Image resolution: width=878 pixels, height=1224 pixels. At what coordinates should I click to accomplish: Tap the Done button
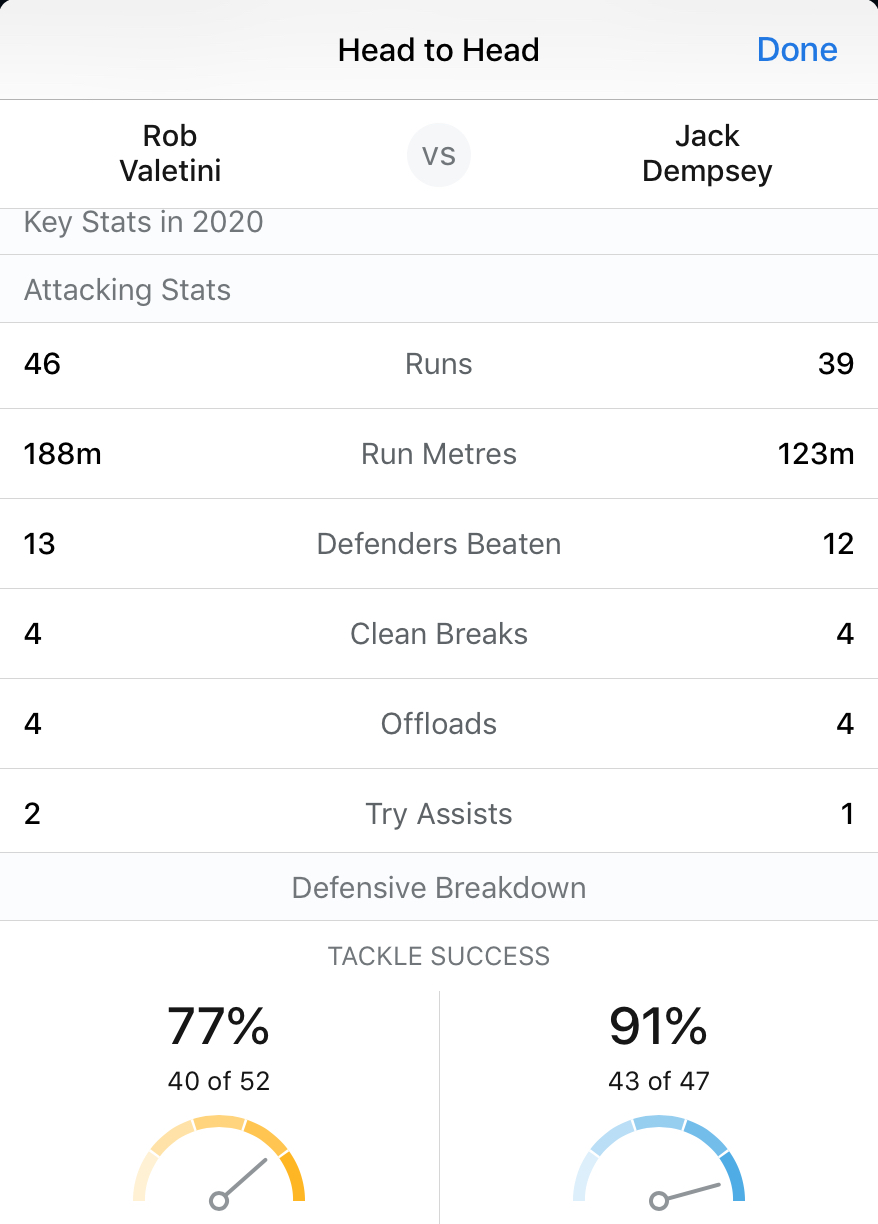click(x=797, y=50)
